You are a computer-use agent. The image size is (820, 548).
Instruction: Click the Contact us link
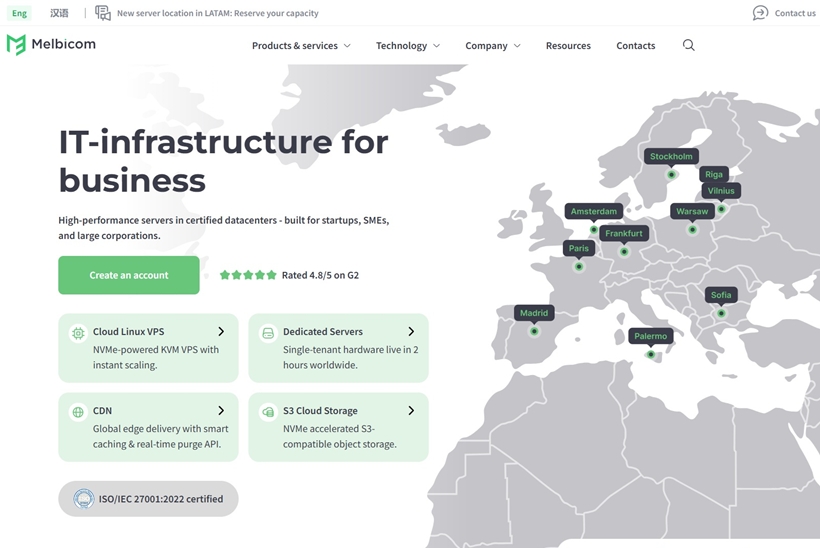[795, 13]
